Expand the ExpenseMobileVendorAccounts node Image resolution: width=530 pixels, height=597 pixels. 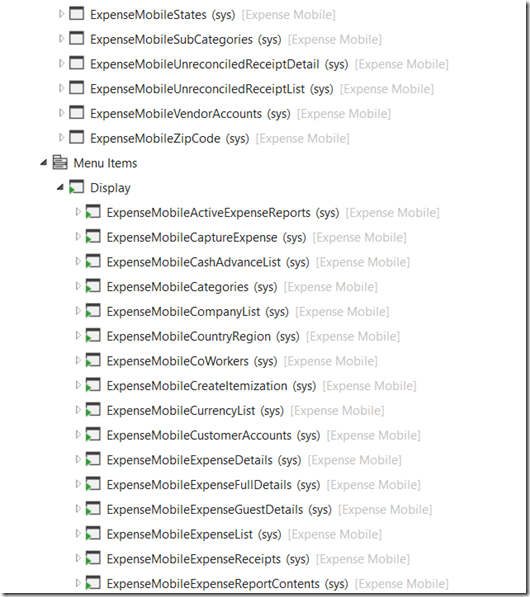[x=61, y=113]
